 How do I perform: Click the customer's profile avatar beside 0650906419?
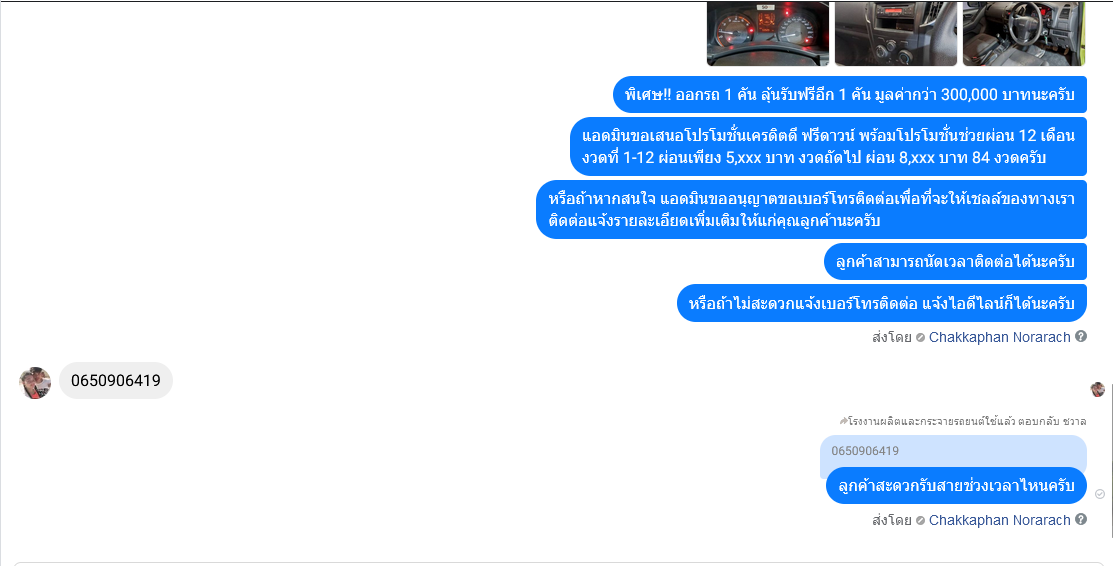click(x=35, y=383)
